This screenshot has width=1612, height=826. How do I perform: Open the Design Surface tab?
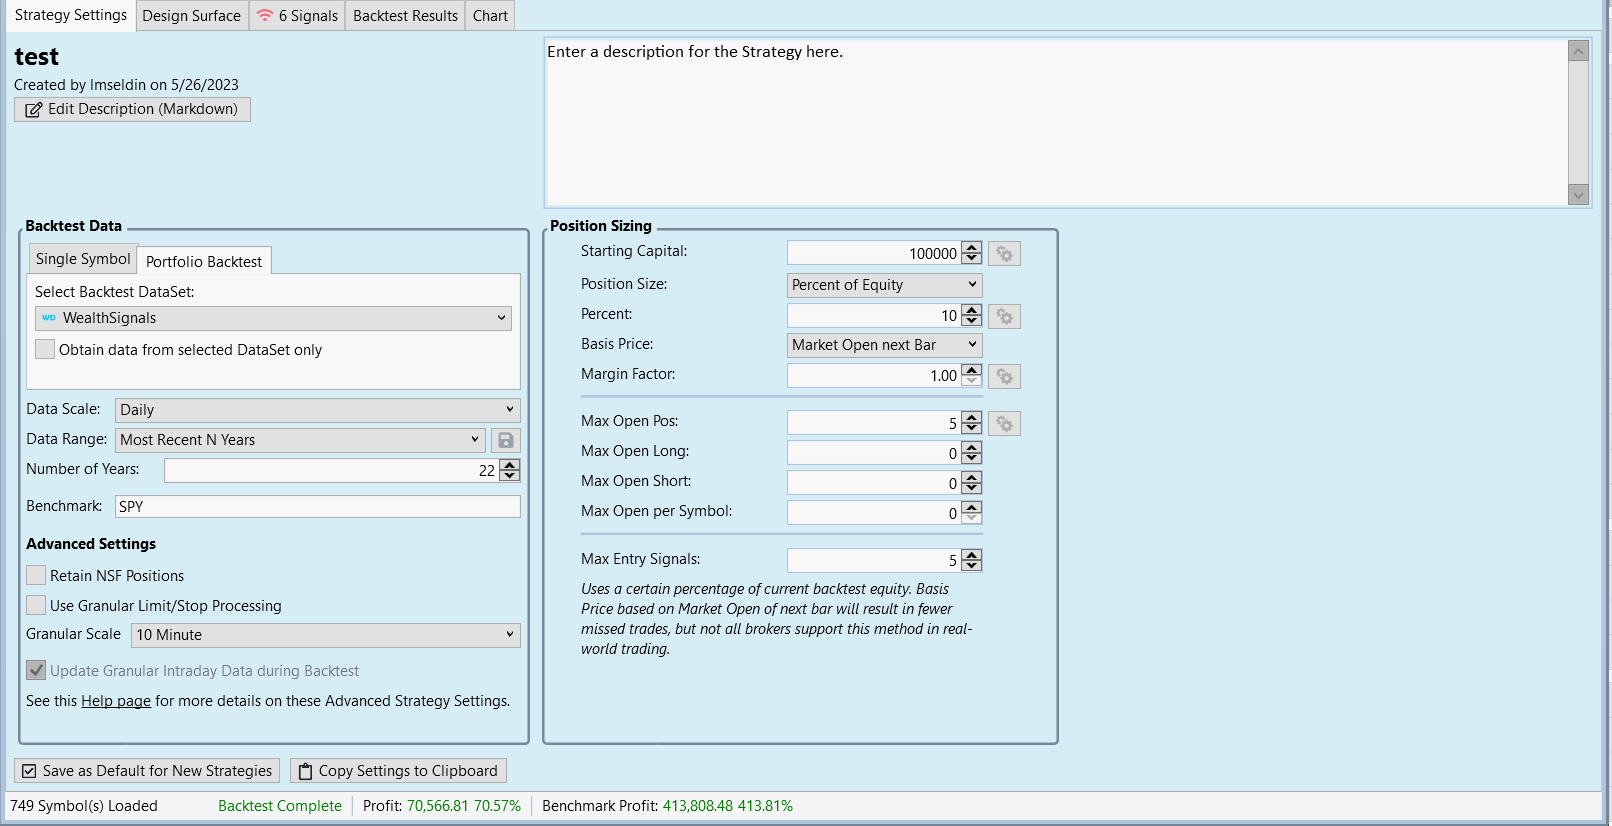coord(191,16)
